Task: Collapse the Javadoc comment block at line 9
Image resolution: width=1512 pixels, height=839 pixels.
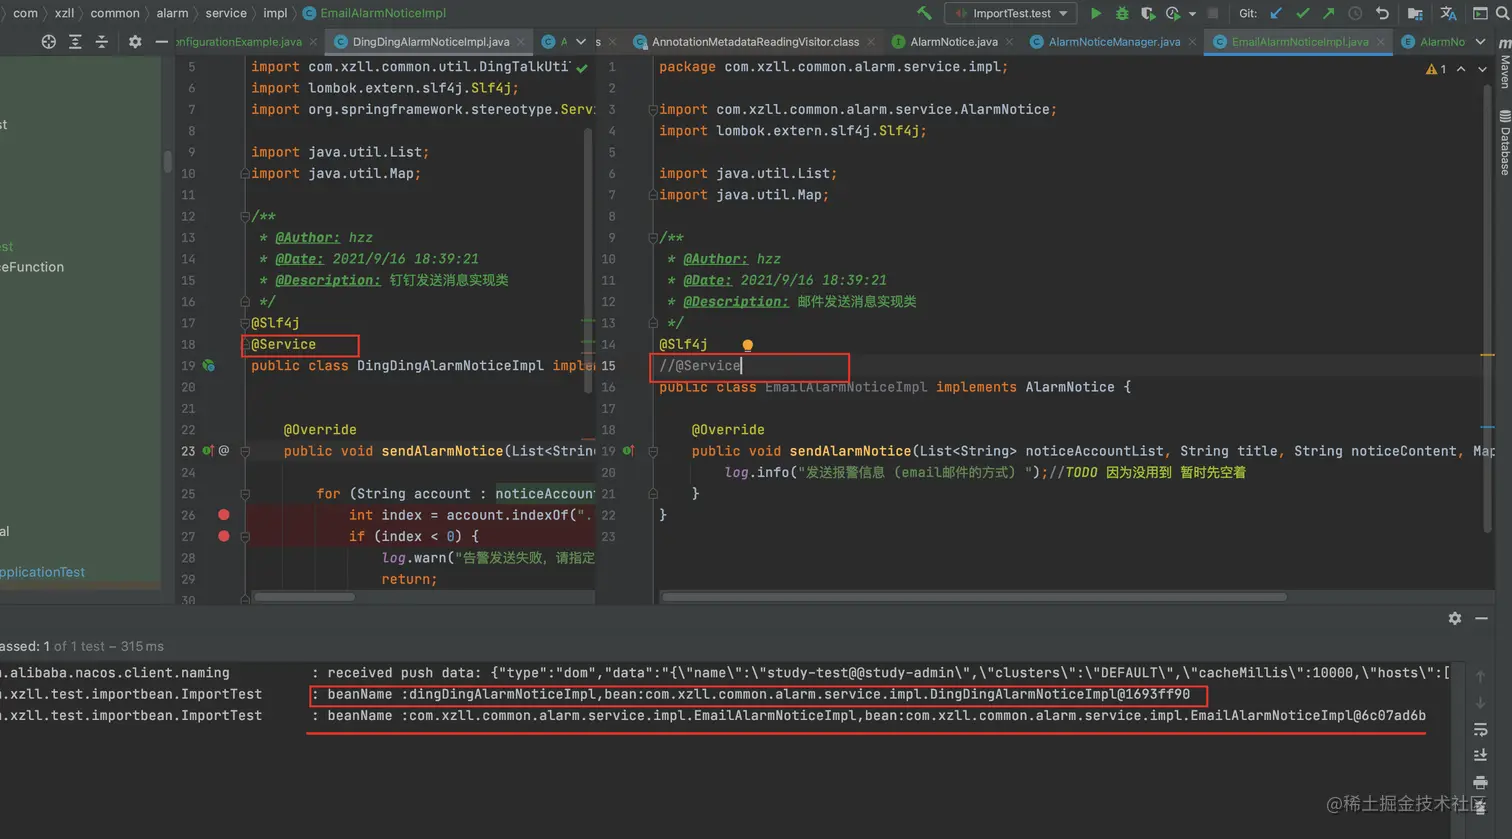Action: (653, 238)
